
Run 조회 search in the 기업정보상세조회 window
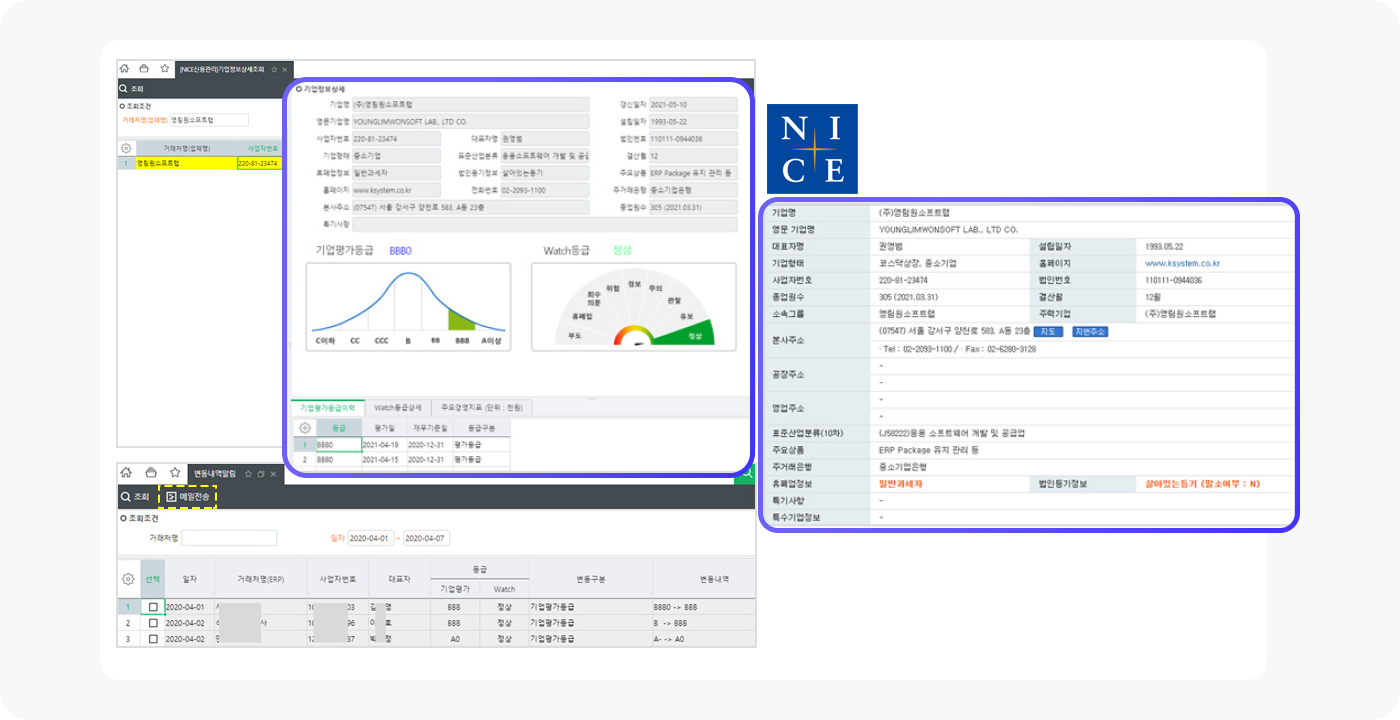[x=131, y=89]
